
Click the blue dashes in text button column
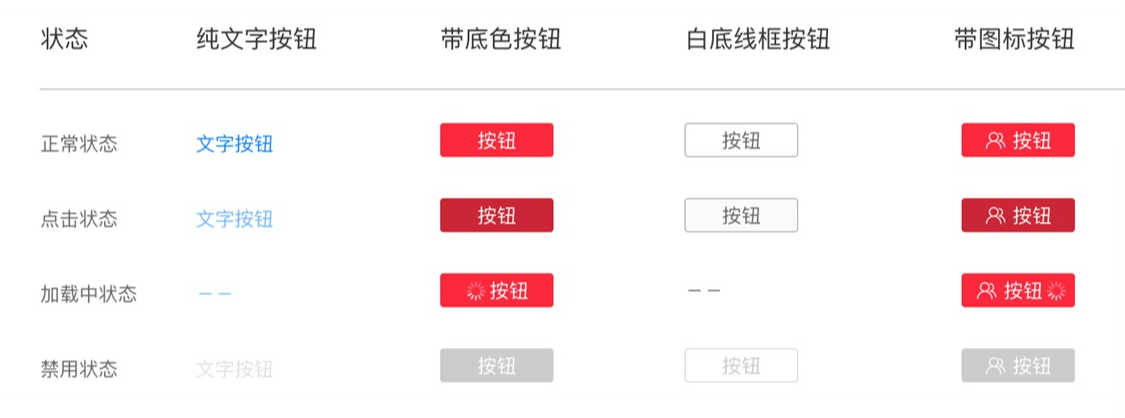(x=215, y=293)
